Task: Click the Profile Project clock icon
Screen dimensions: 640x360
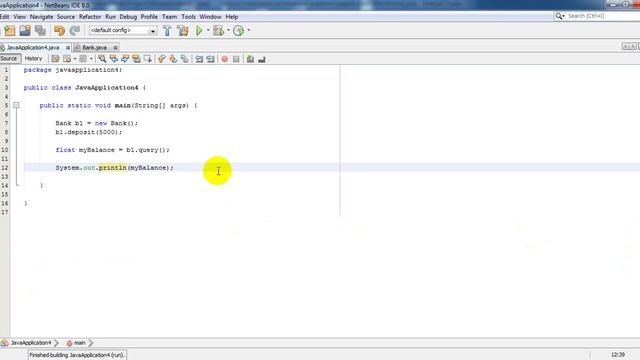Action: [x=239, y=31]
